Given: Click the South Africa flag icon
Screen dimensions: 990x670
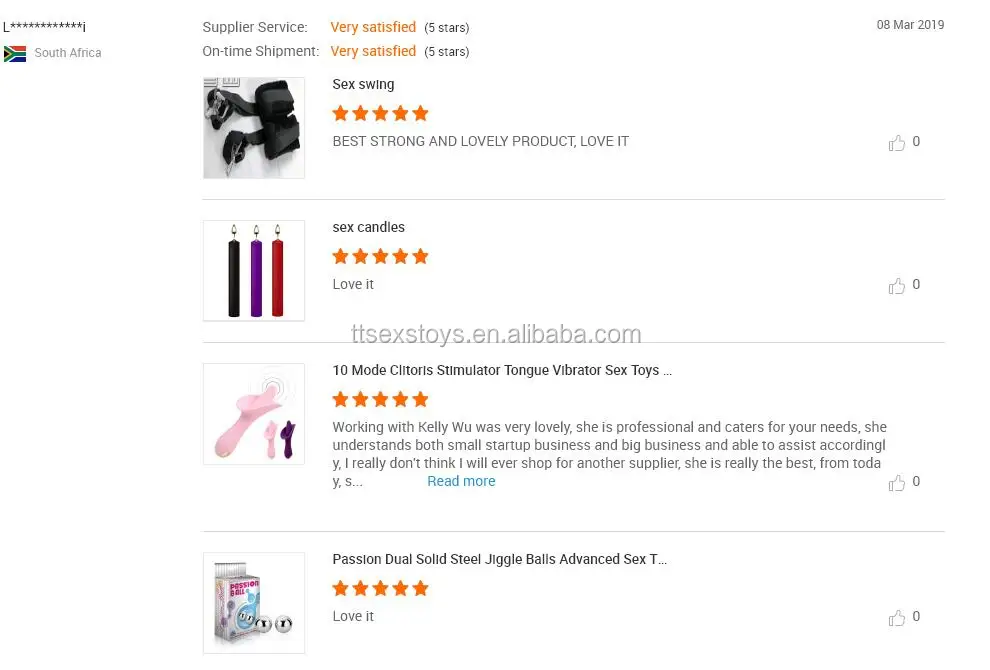Looking at the screenshot, I should pos(15,53).
